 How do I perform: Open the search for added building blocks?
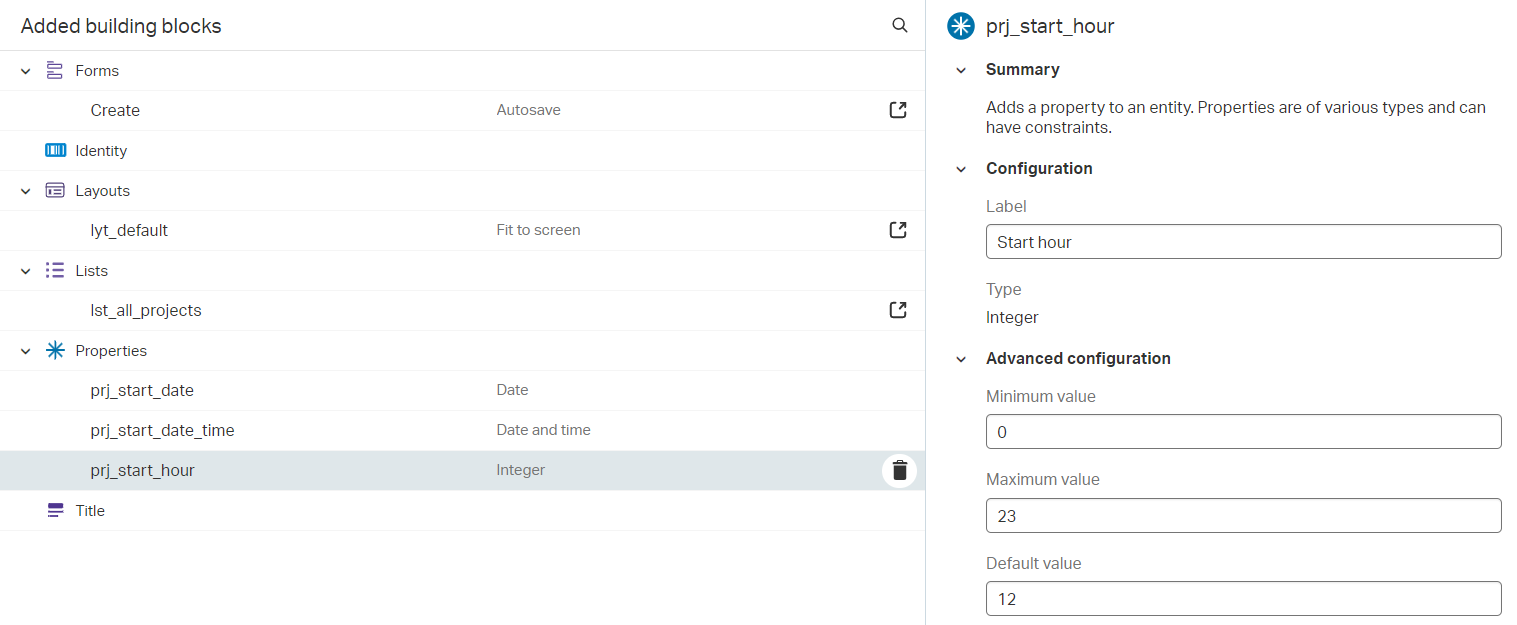(x=899, y=26)
